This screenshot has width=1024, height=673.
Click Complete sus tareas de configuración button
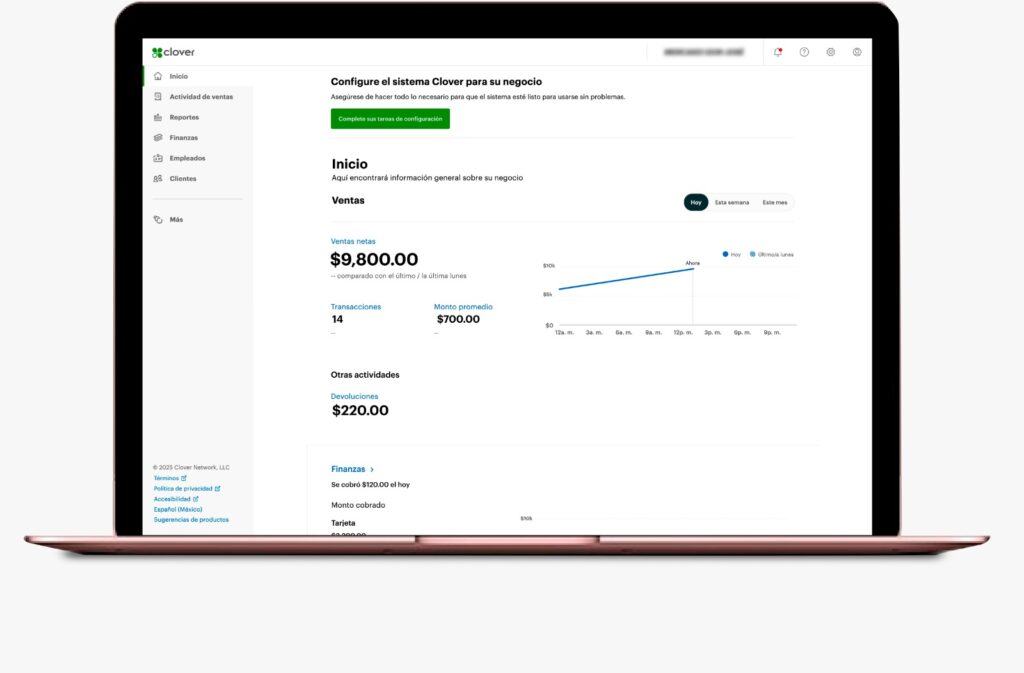[390, 118]
